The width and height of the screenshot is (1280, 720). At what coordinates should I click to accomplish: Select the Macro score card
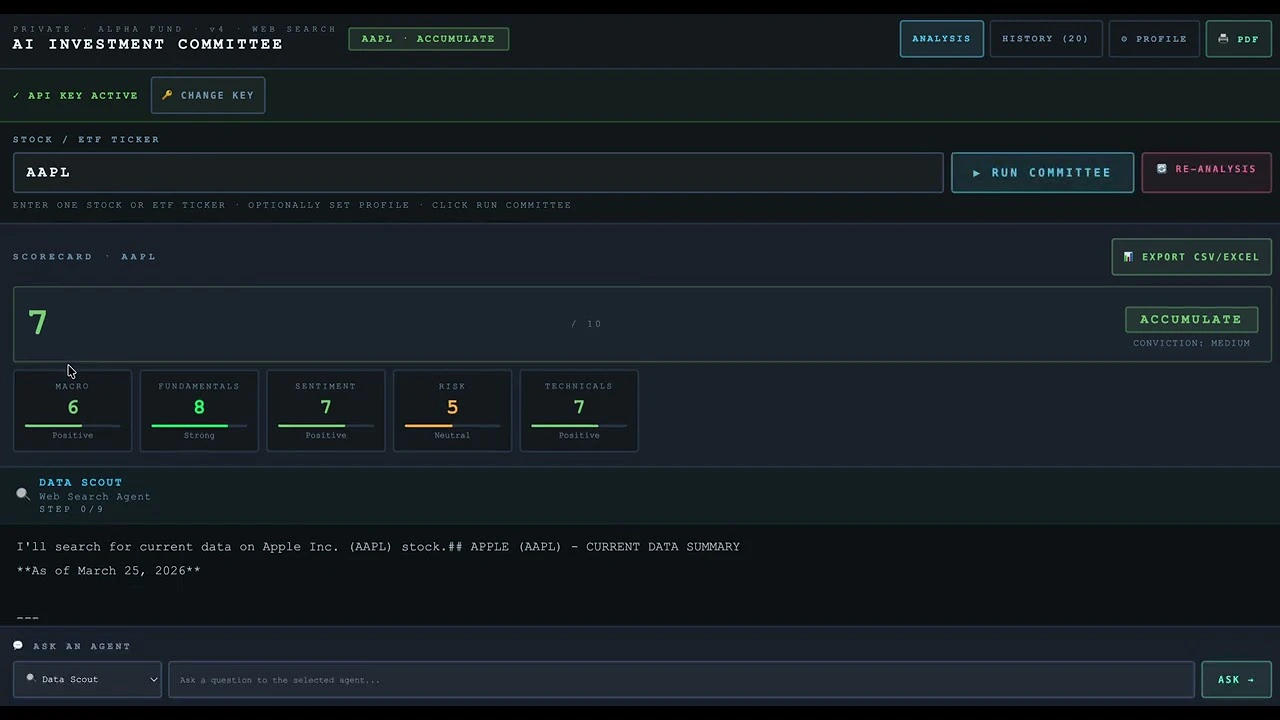[x=72, y=411]
